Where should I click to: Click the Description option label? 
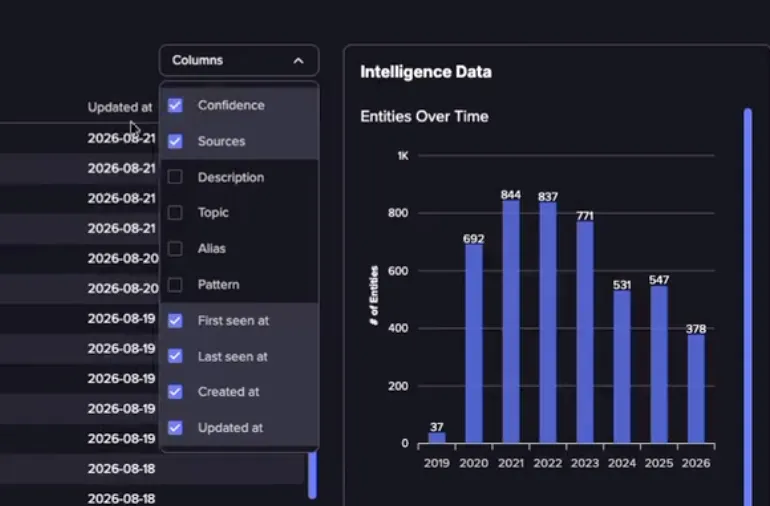(231, 177)
